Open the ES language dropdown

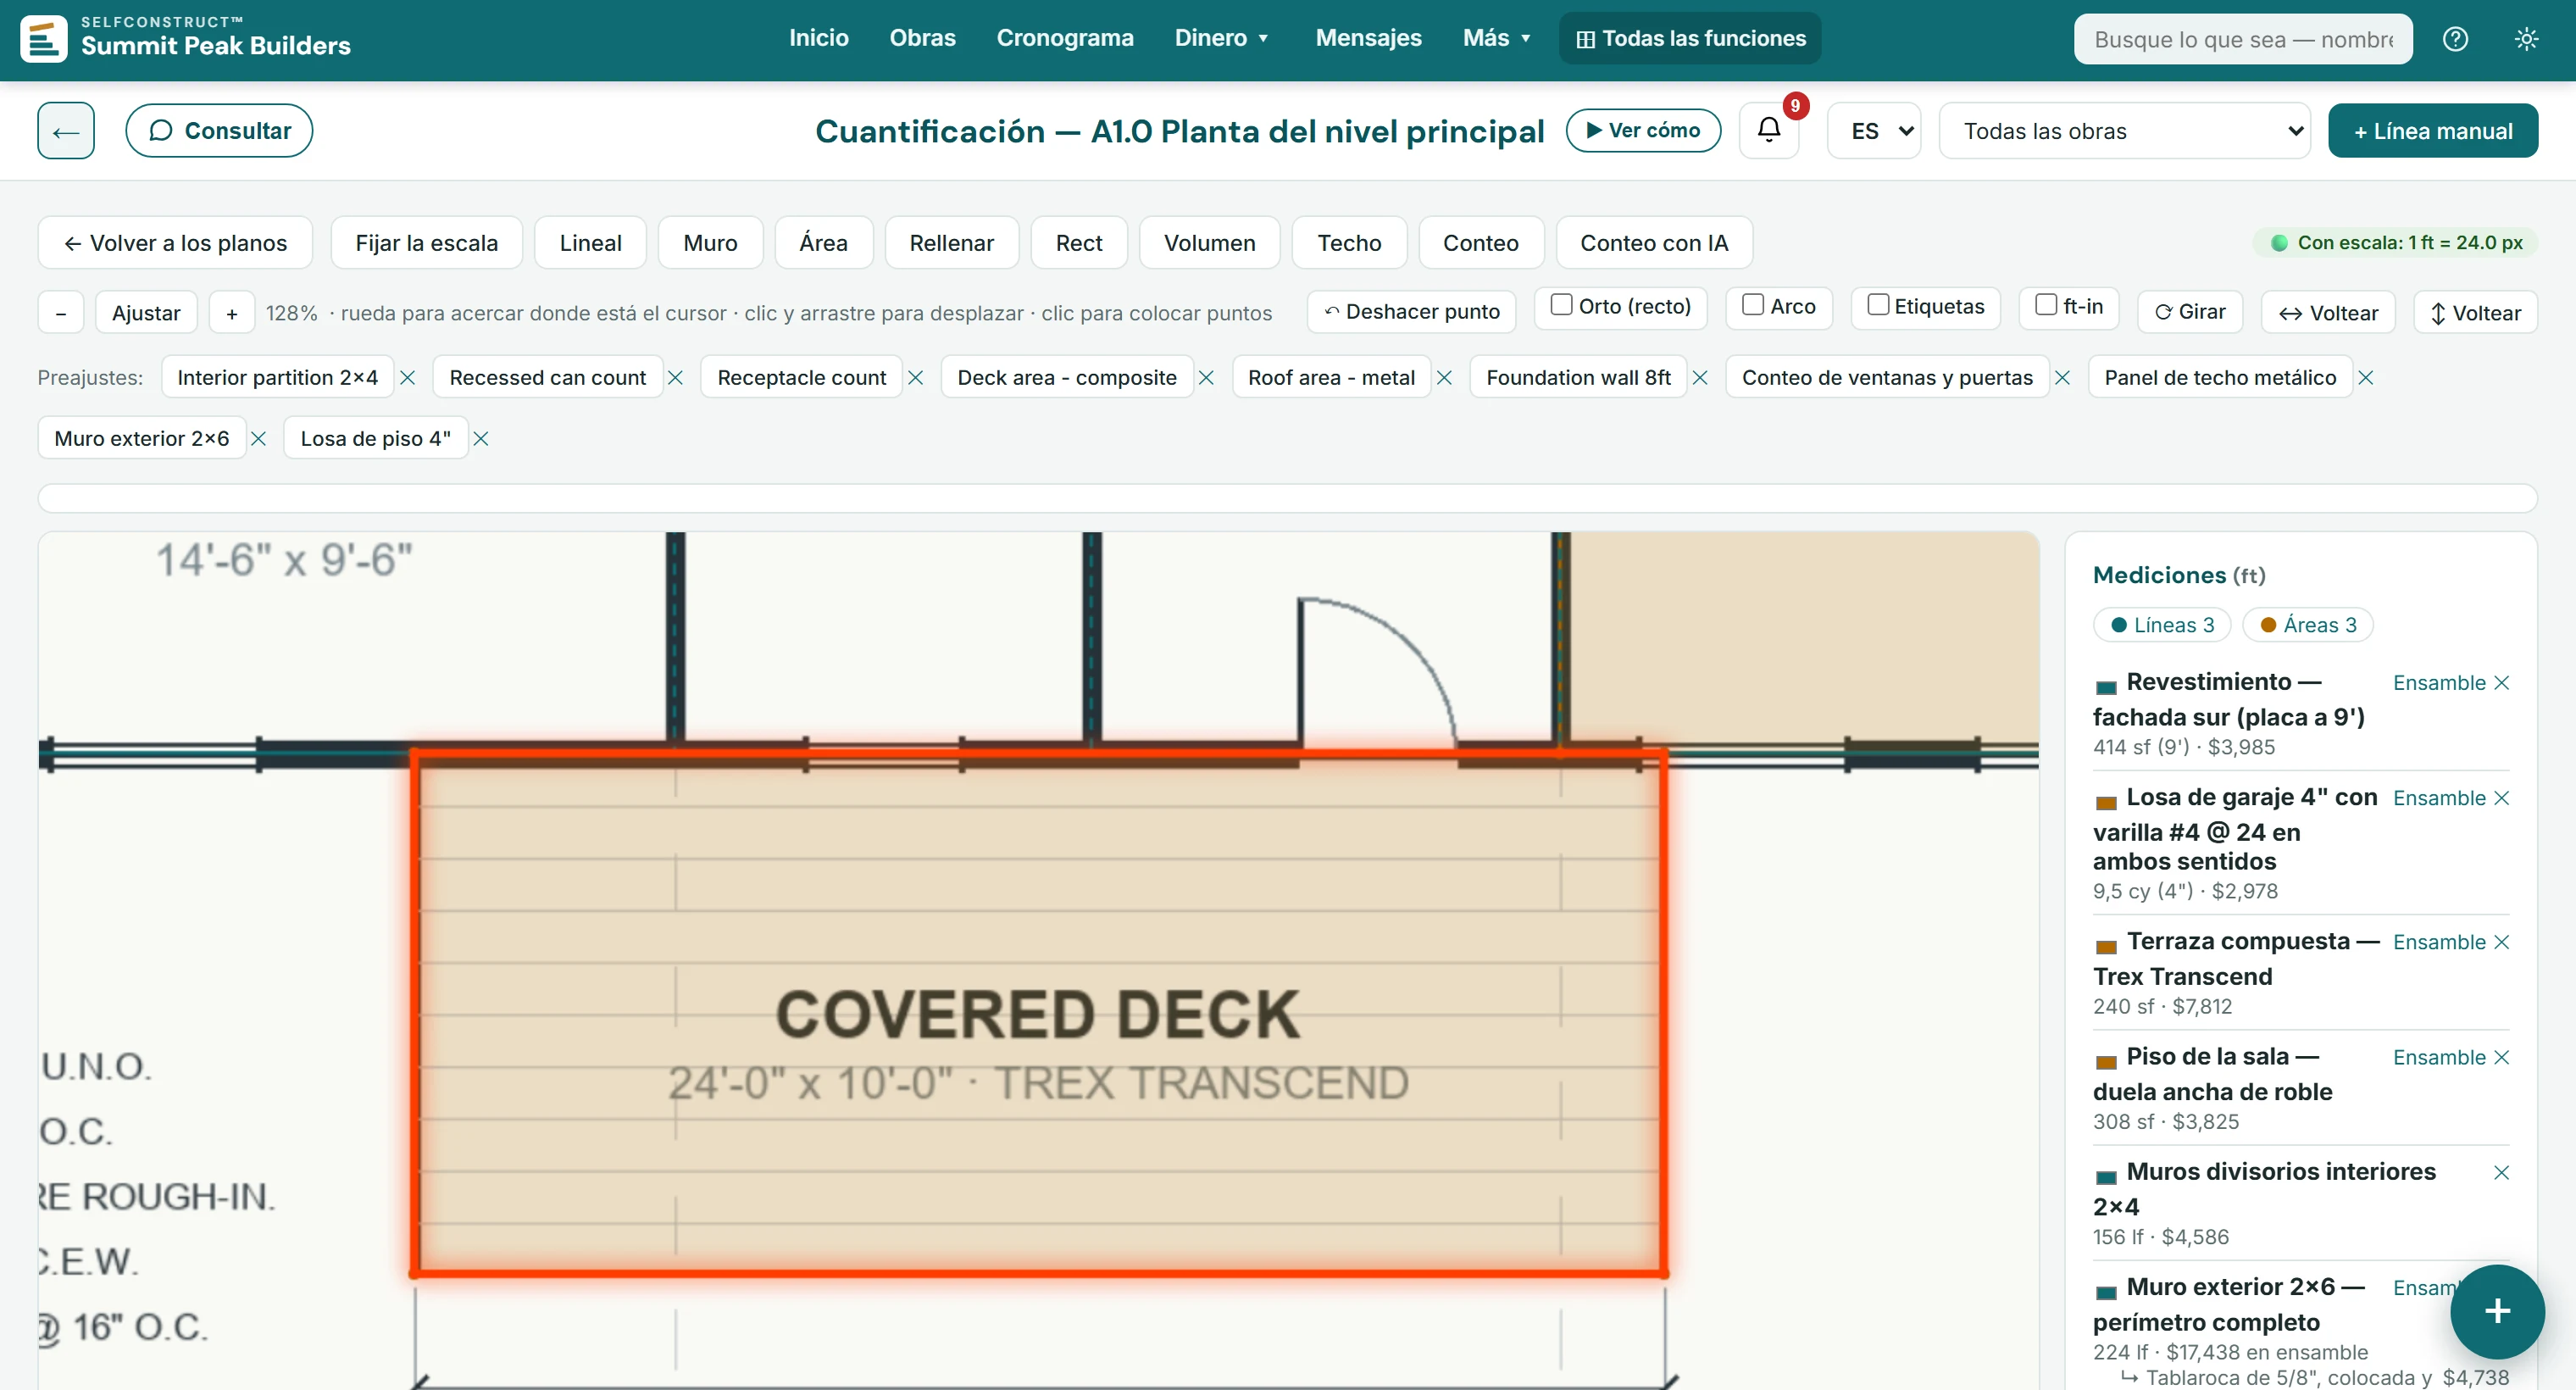click(x=1874, y=131)
